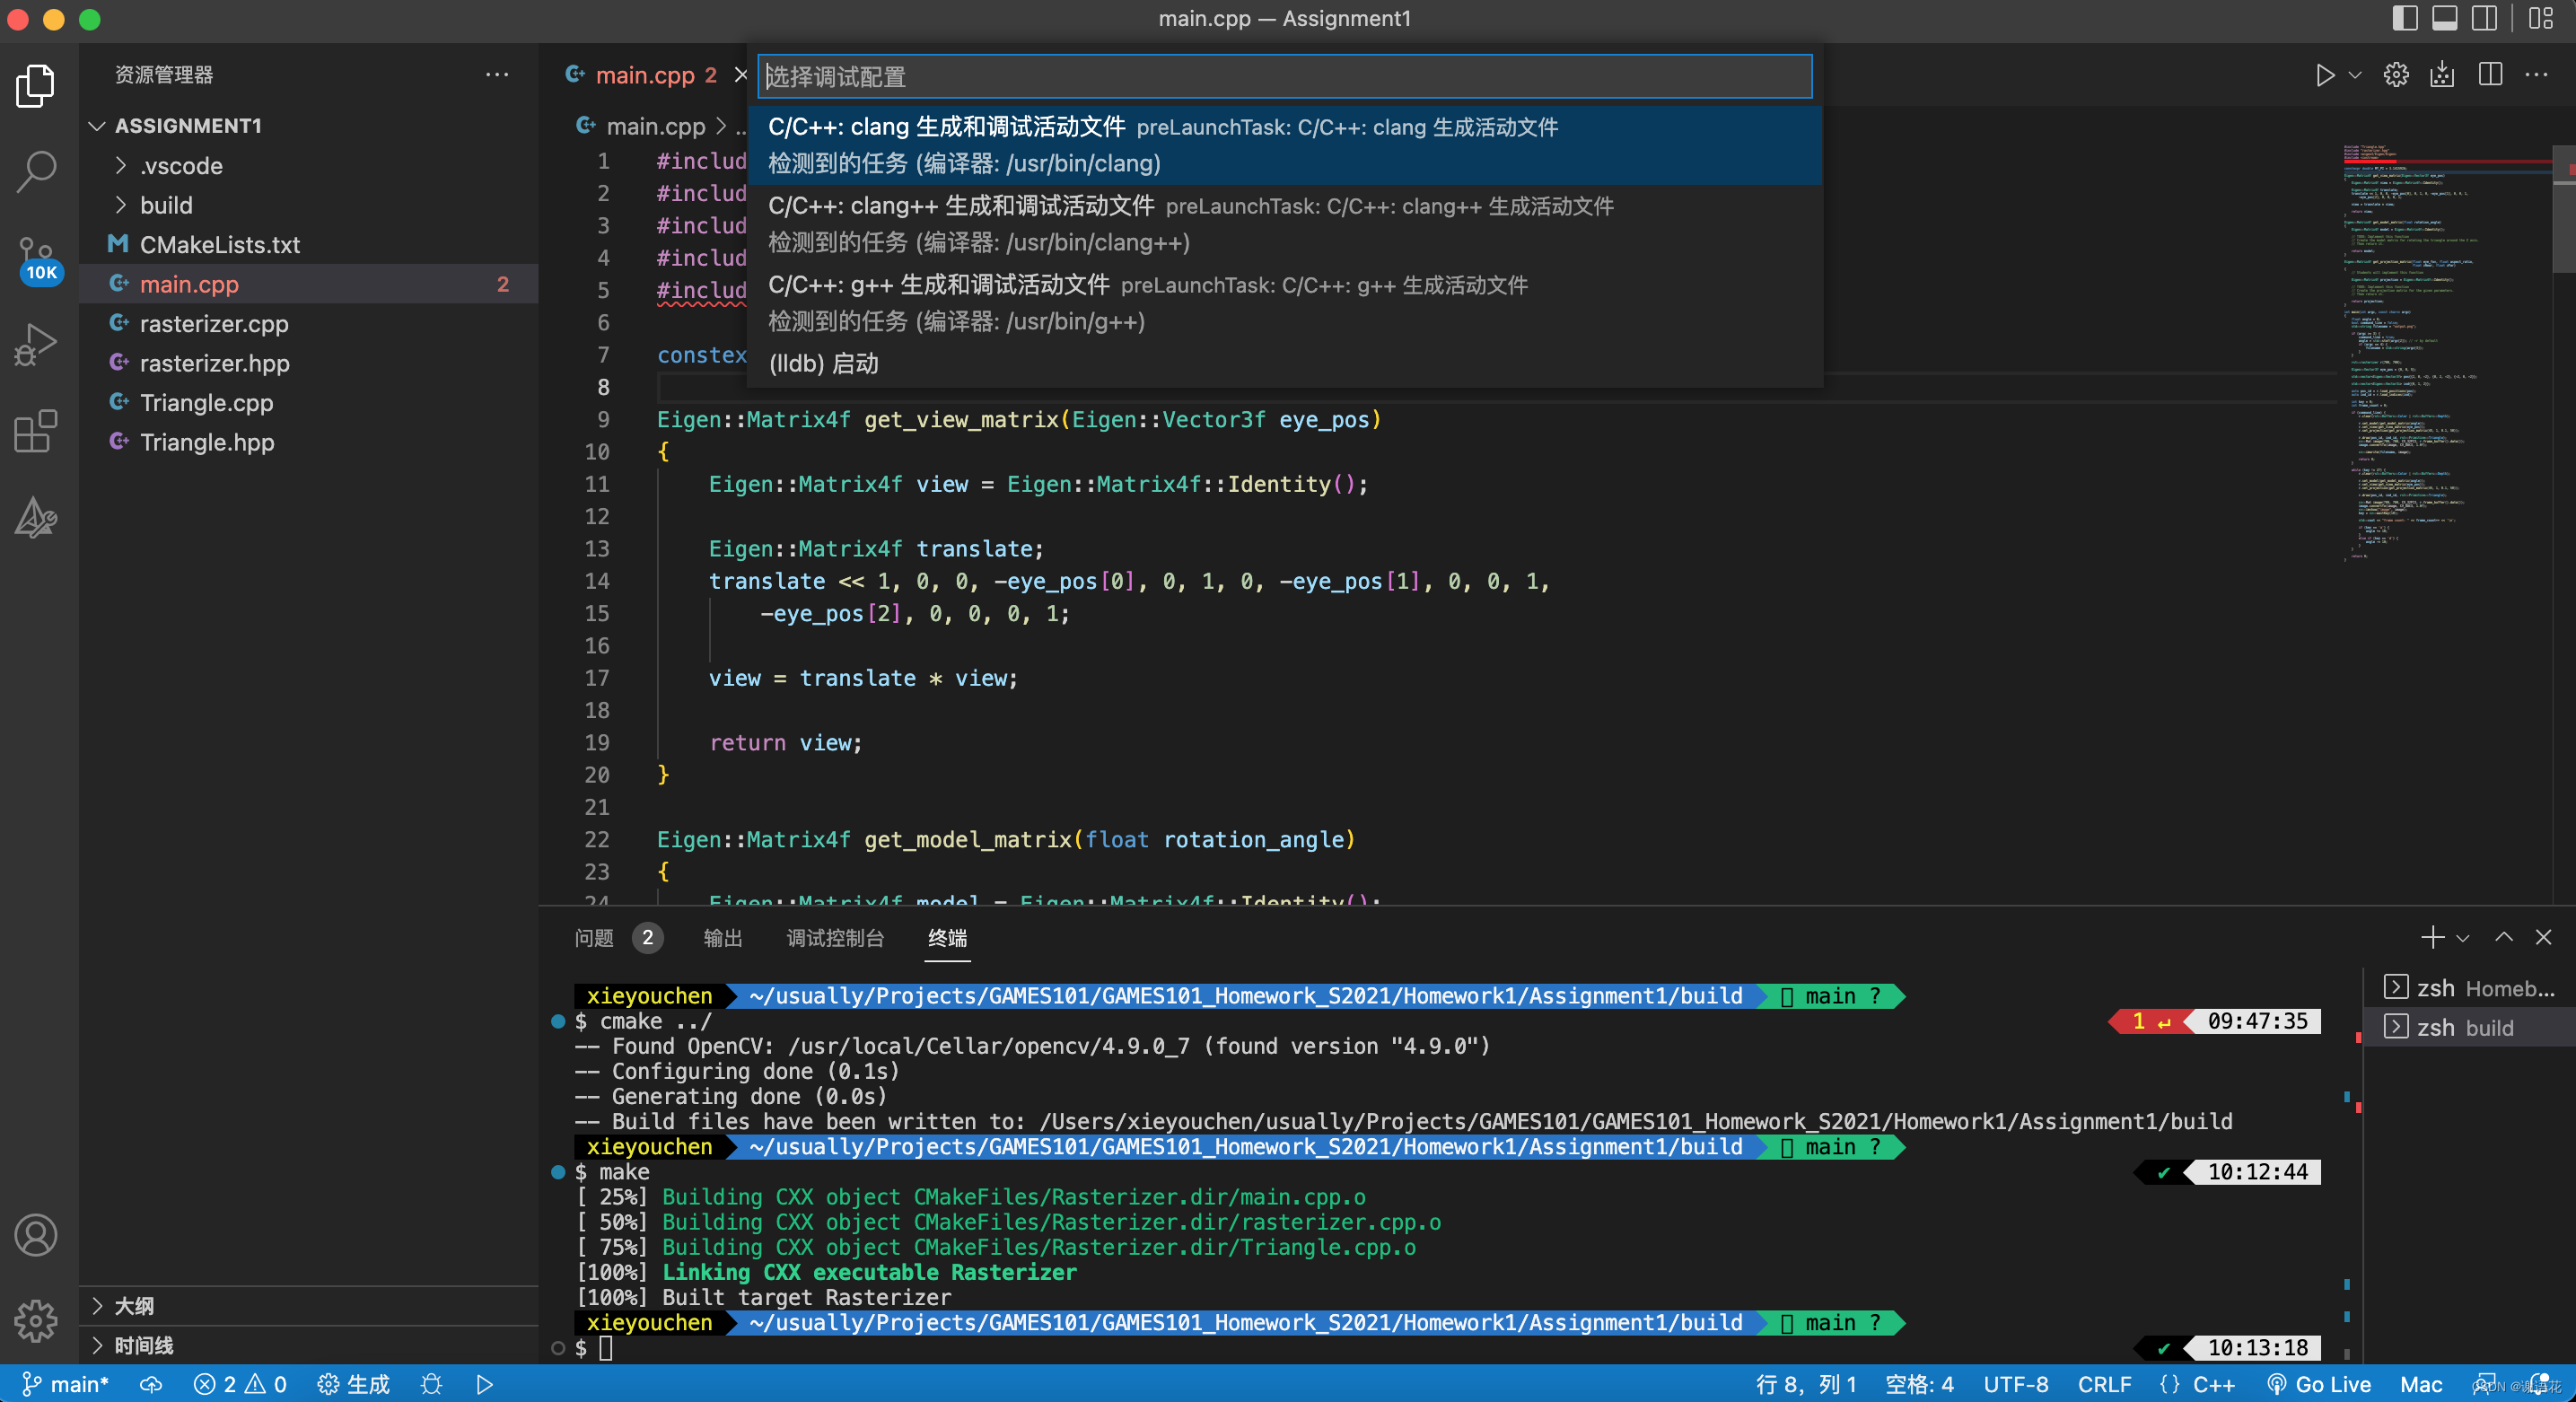Toggle the 调试控制台 debug console tab

(x=836, y=938)
